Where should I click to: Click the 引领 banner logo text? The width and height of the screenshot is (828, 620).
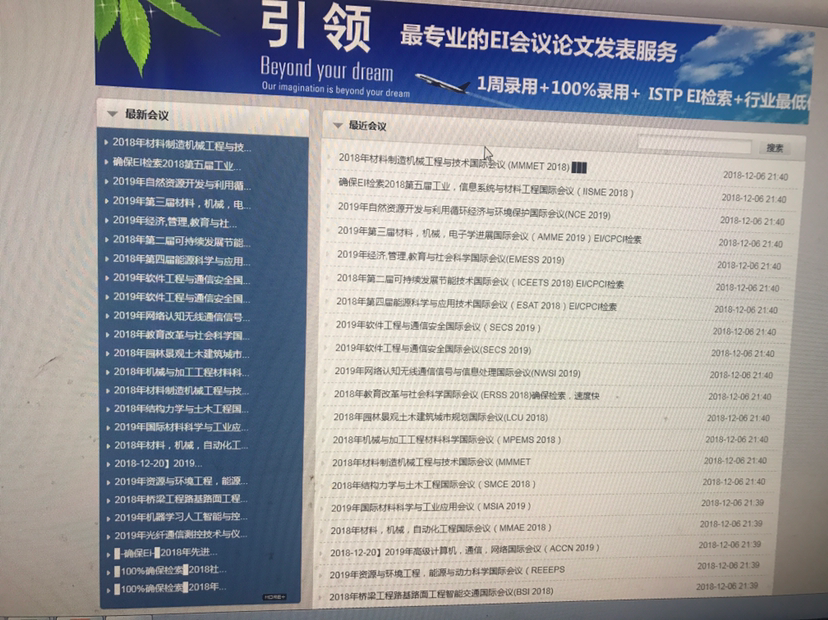[316, 25]
